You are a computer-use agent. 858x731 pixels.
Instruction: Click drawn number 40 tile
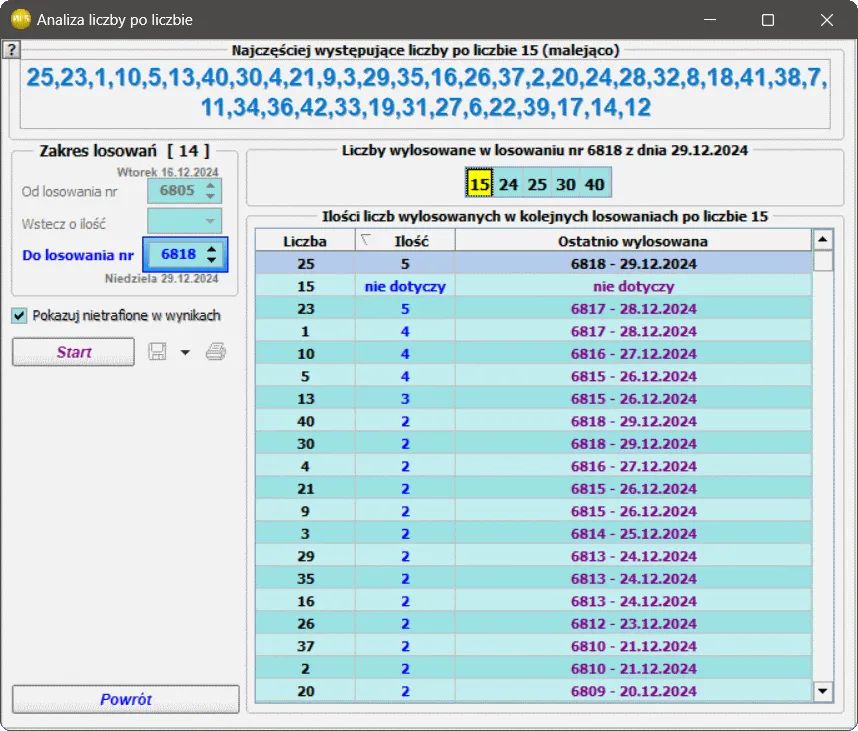pyautogui.click(x=594, y=184)
